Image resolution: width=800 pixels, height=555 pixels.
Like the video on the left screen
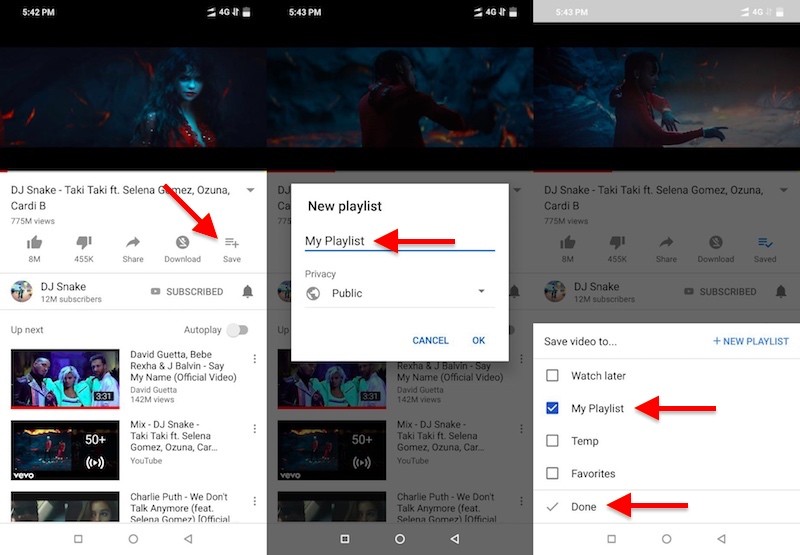(x=34, y=242)
